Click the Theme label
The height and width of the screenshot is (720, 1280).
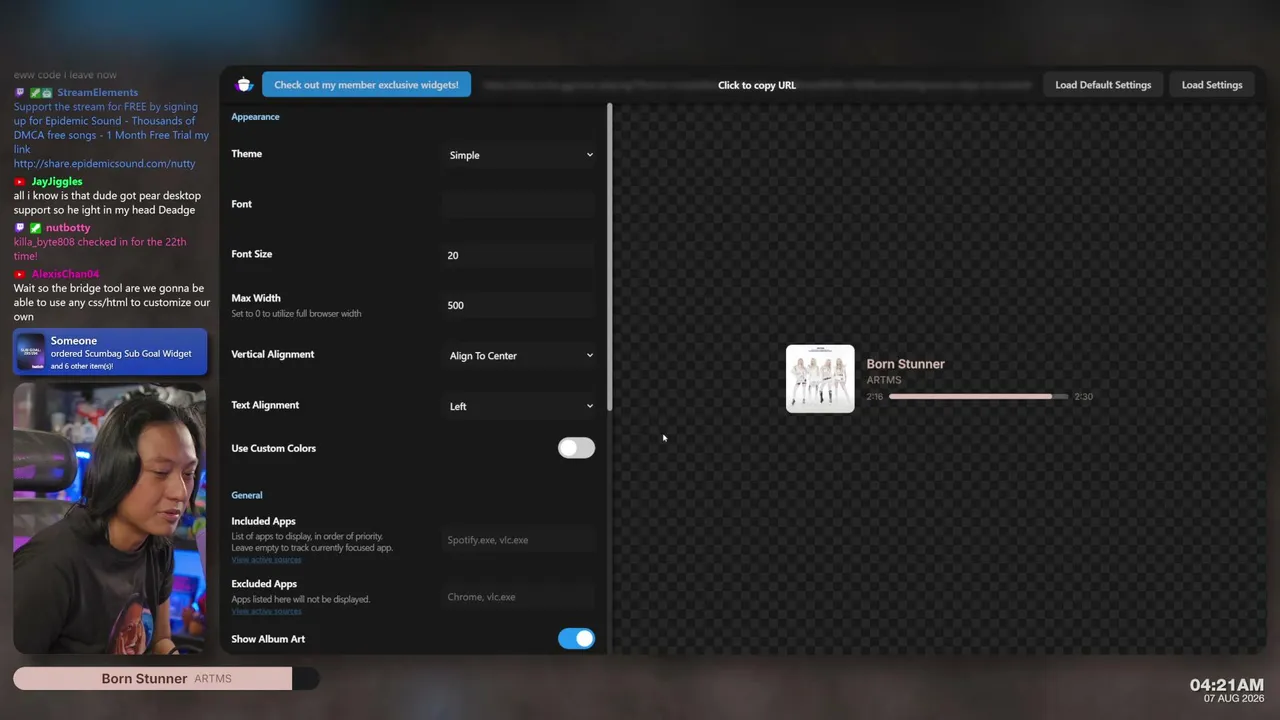pos(246,154)
